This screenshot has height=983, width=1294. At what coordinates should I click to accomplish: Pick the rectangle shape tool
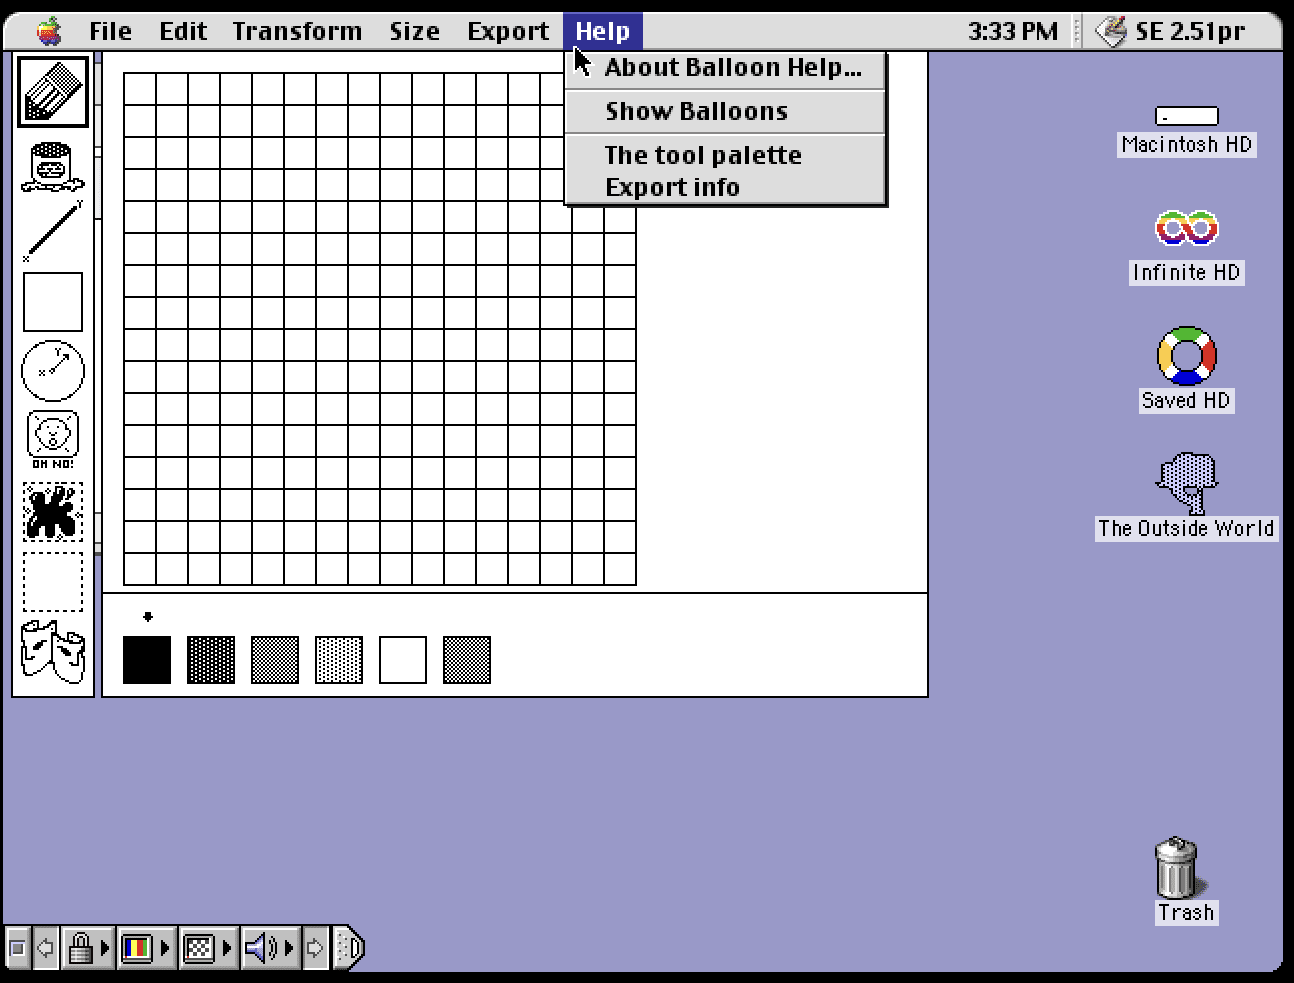(x=53, y=302)
